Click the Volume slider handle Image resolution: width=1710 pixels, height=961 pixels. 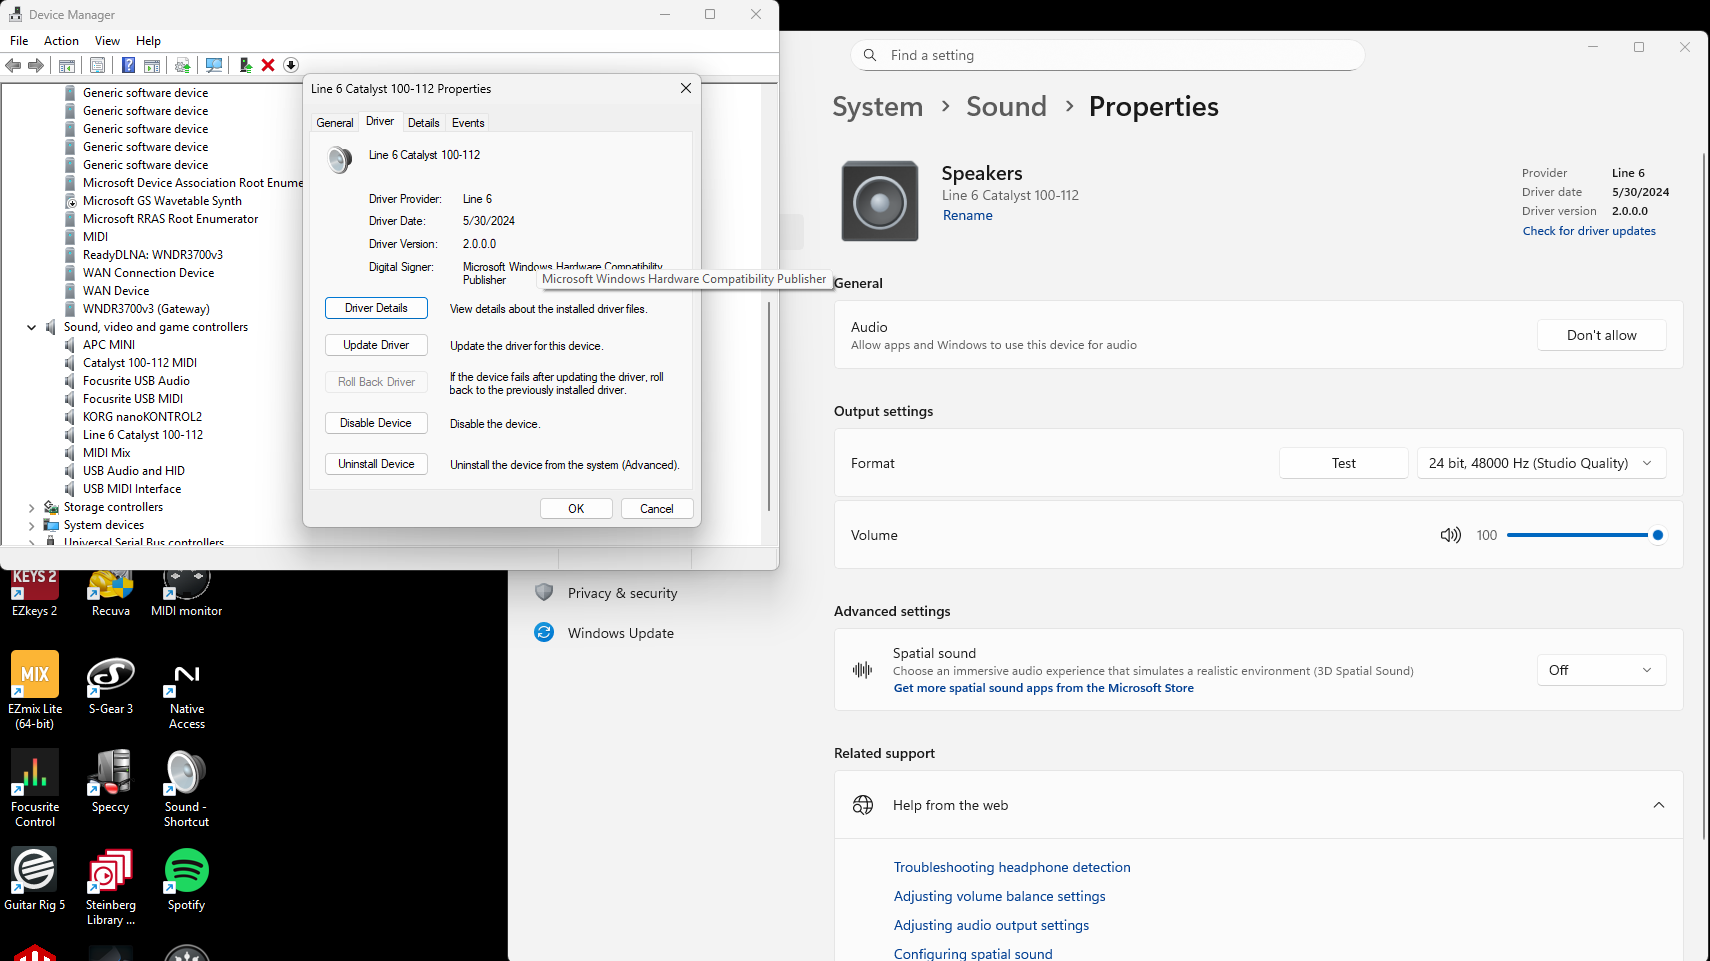pyautogui.click(x=1657, y=535)
